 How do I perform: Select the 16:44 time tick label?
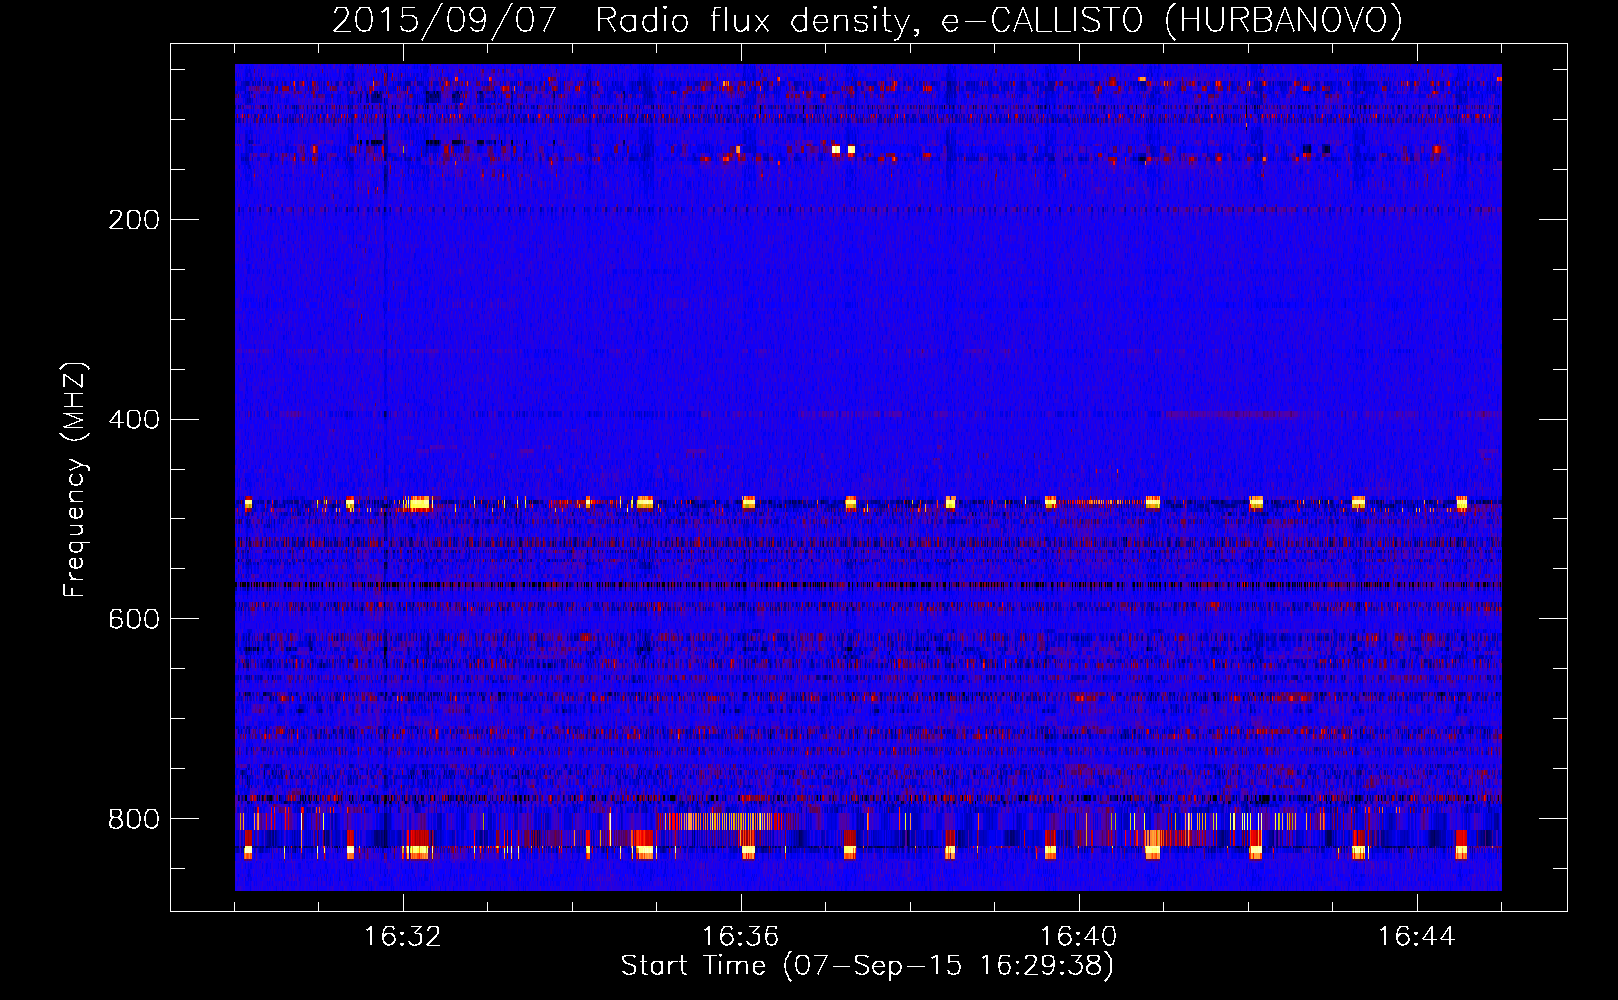point(1417,937)
